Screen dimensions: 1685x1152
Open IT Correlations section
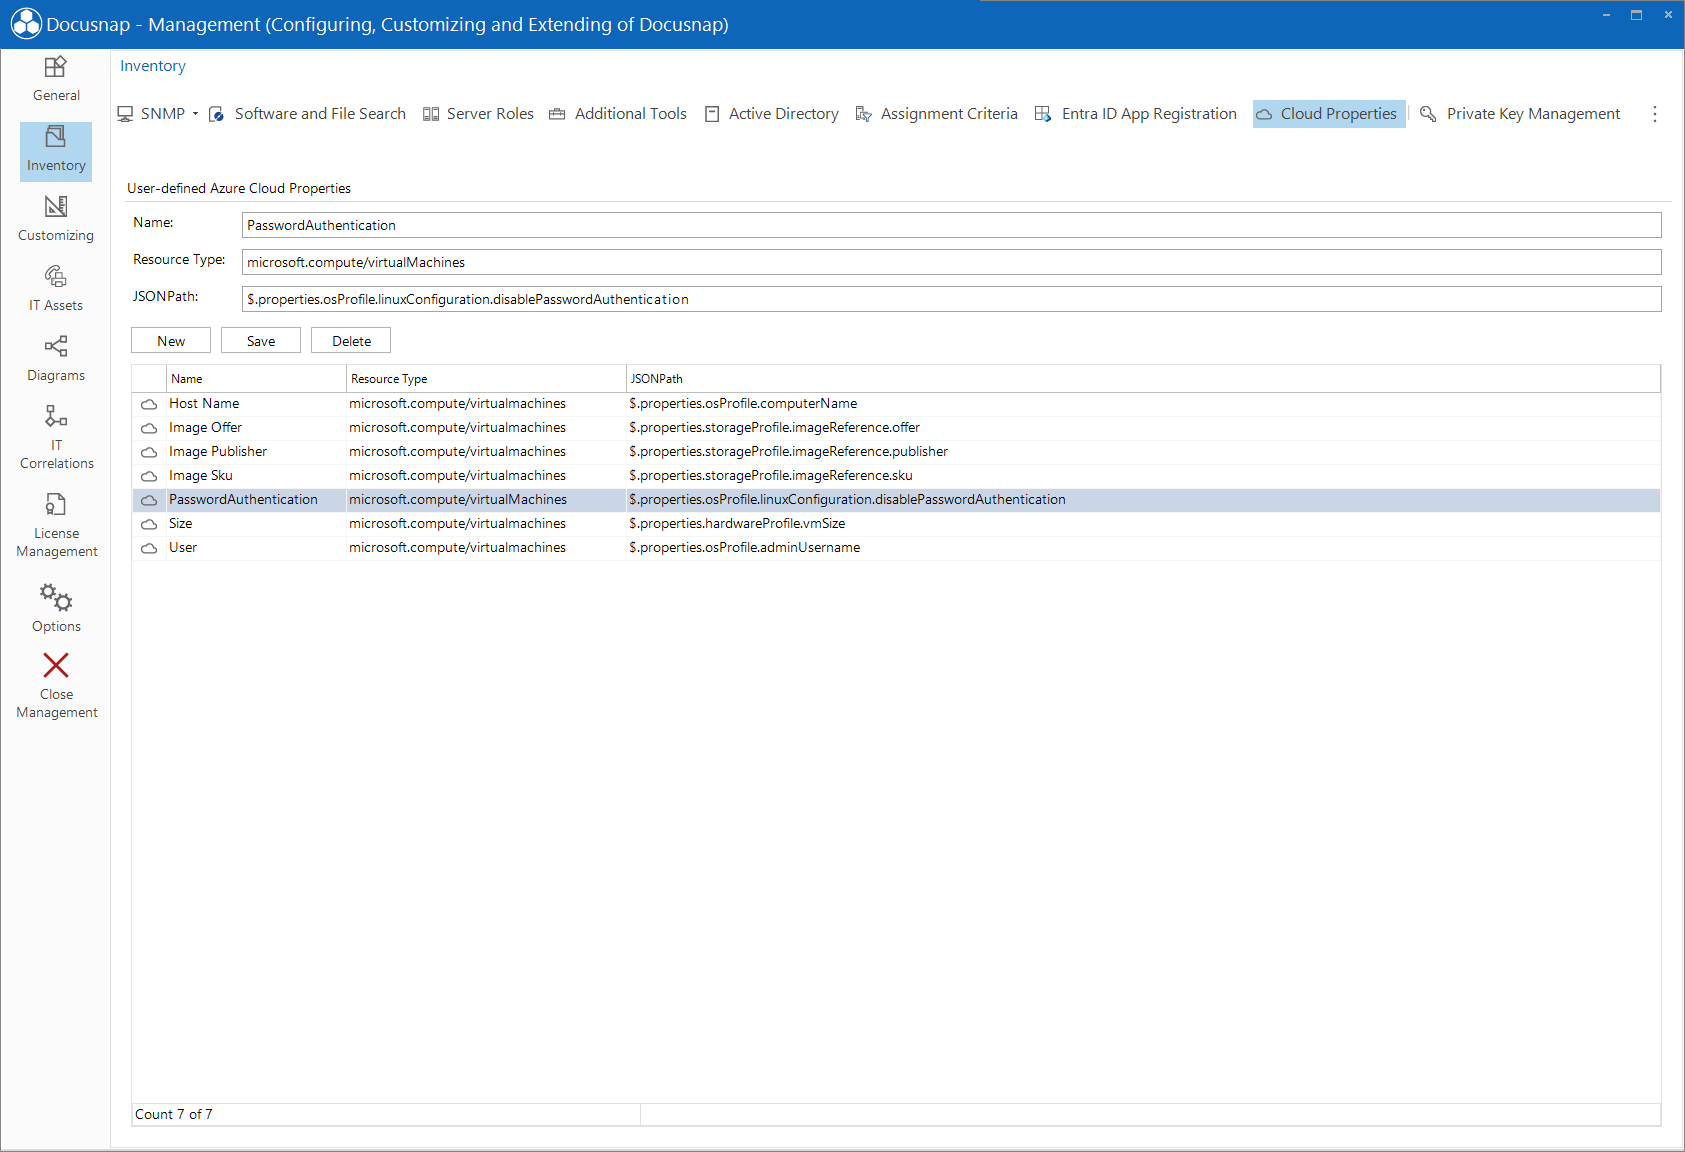(56, 437)
